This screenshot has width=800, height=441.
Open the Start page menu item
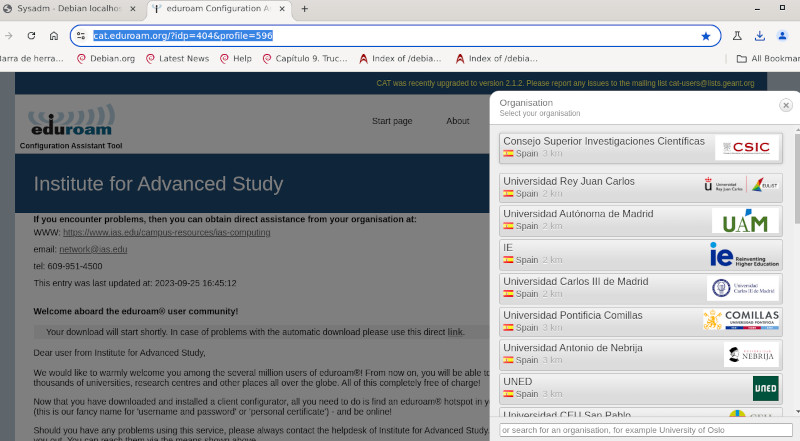point(392,121)
